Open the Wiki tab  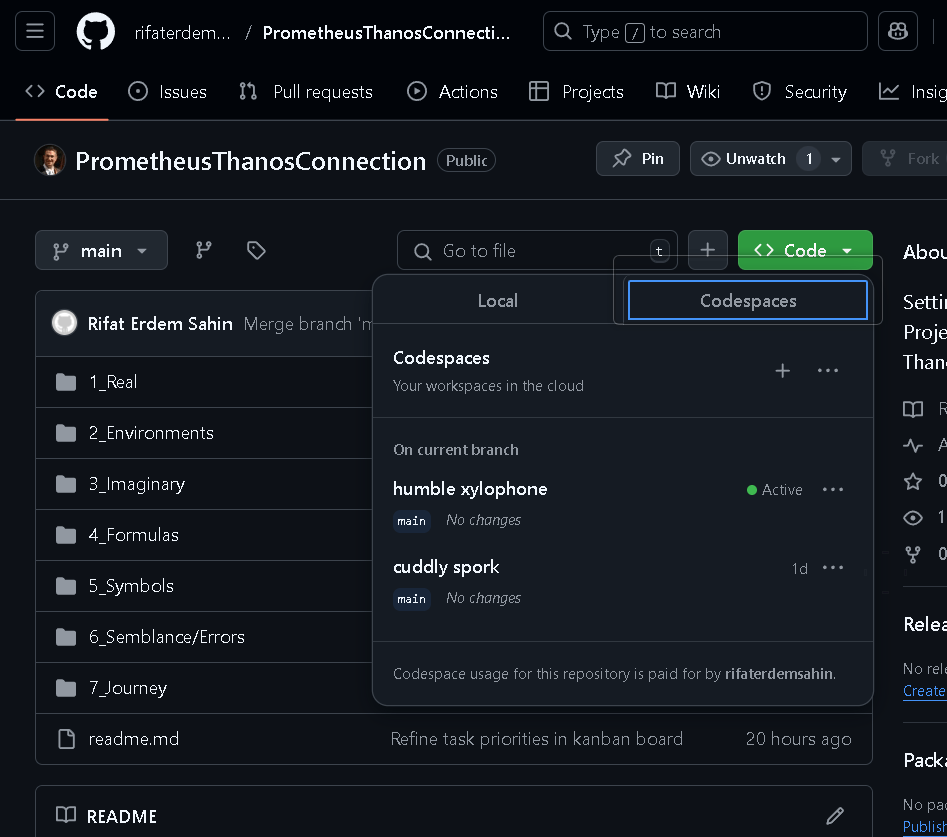pos(688,92)
